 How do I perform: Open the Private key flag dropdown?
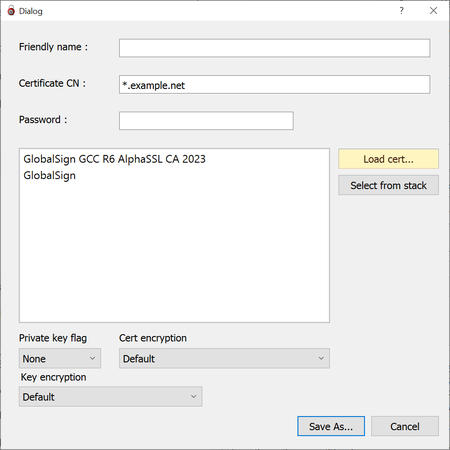60,358
